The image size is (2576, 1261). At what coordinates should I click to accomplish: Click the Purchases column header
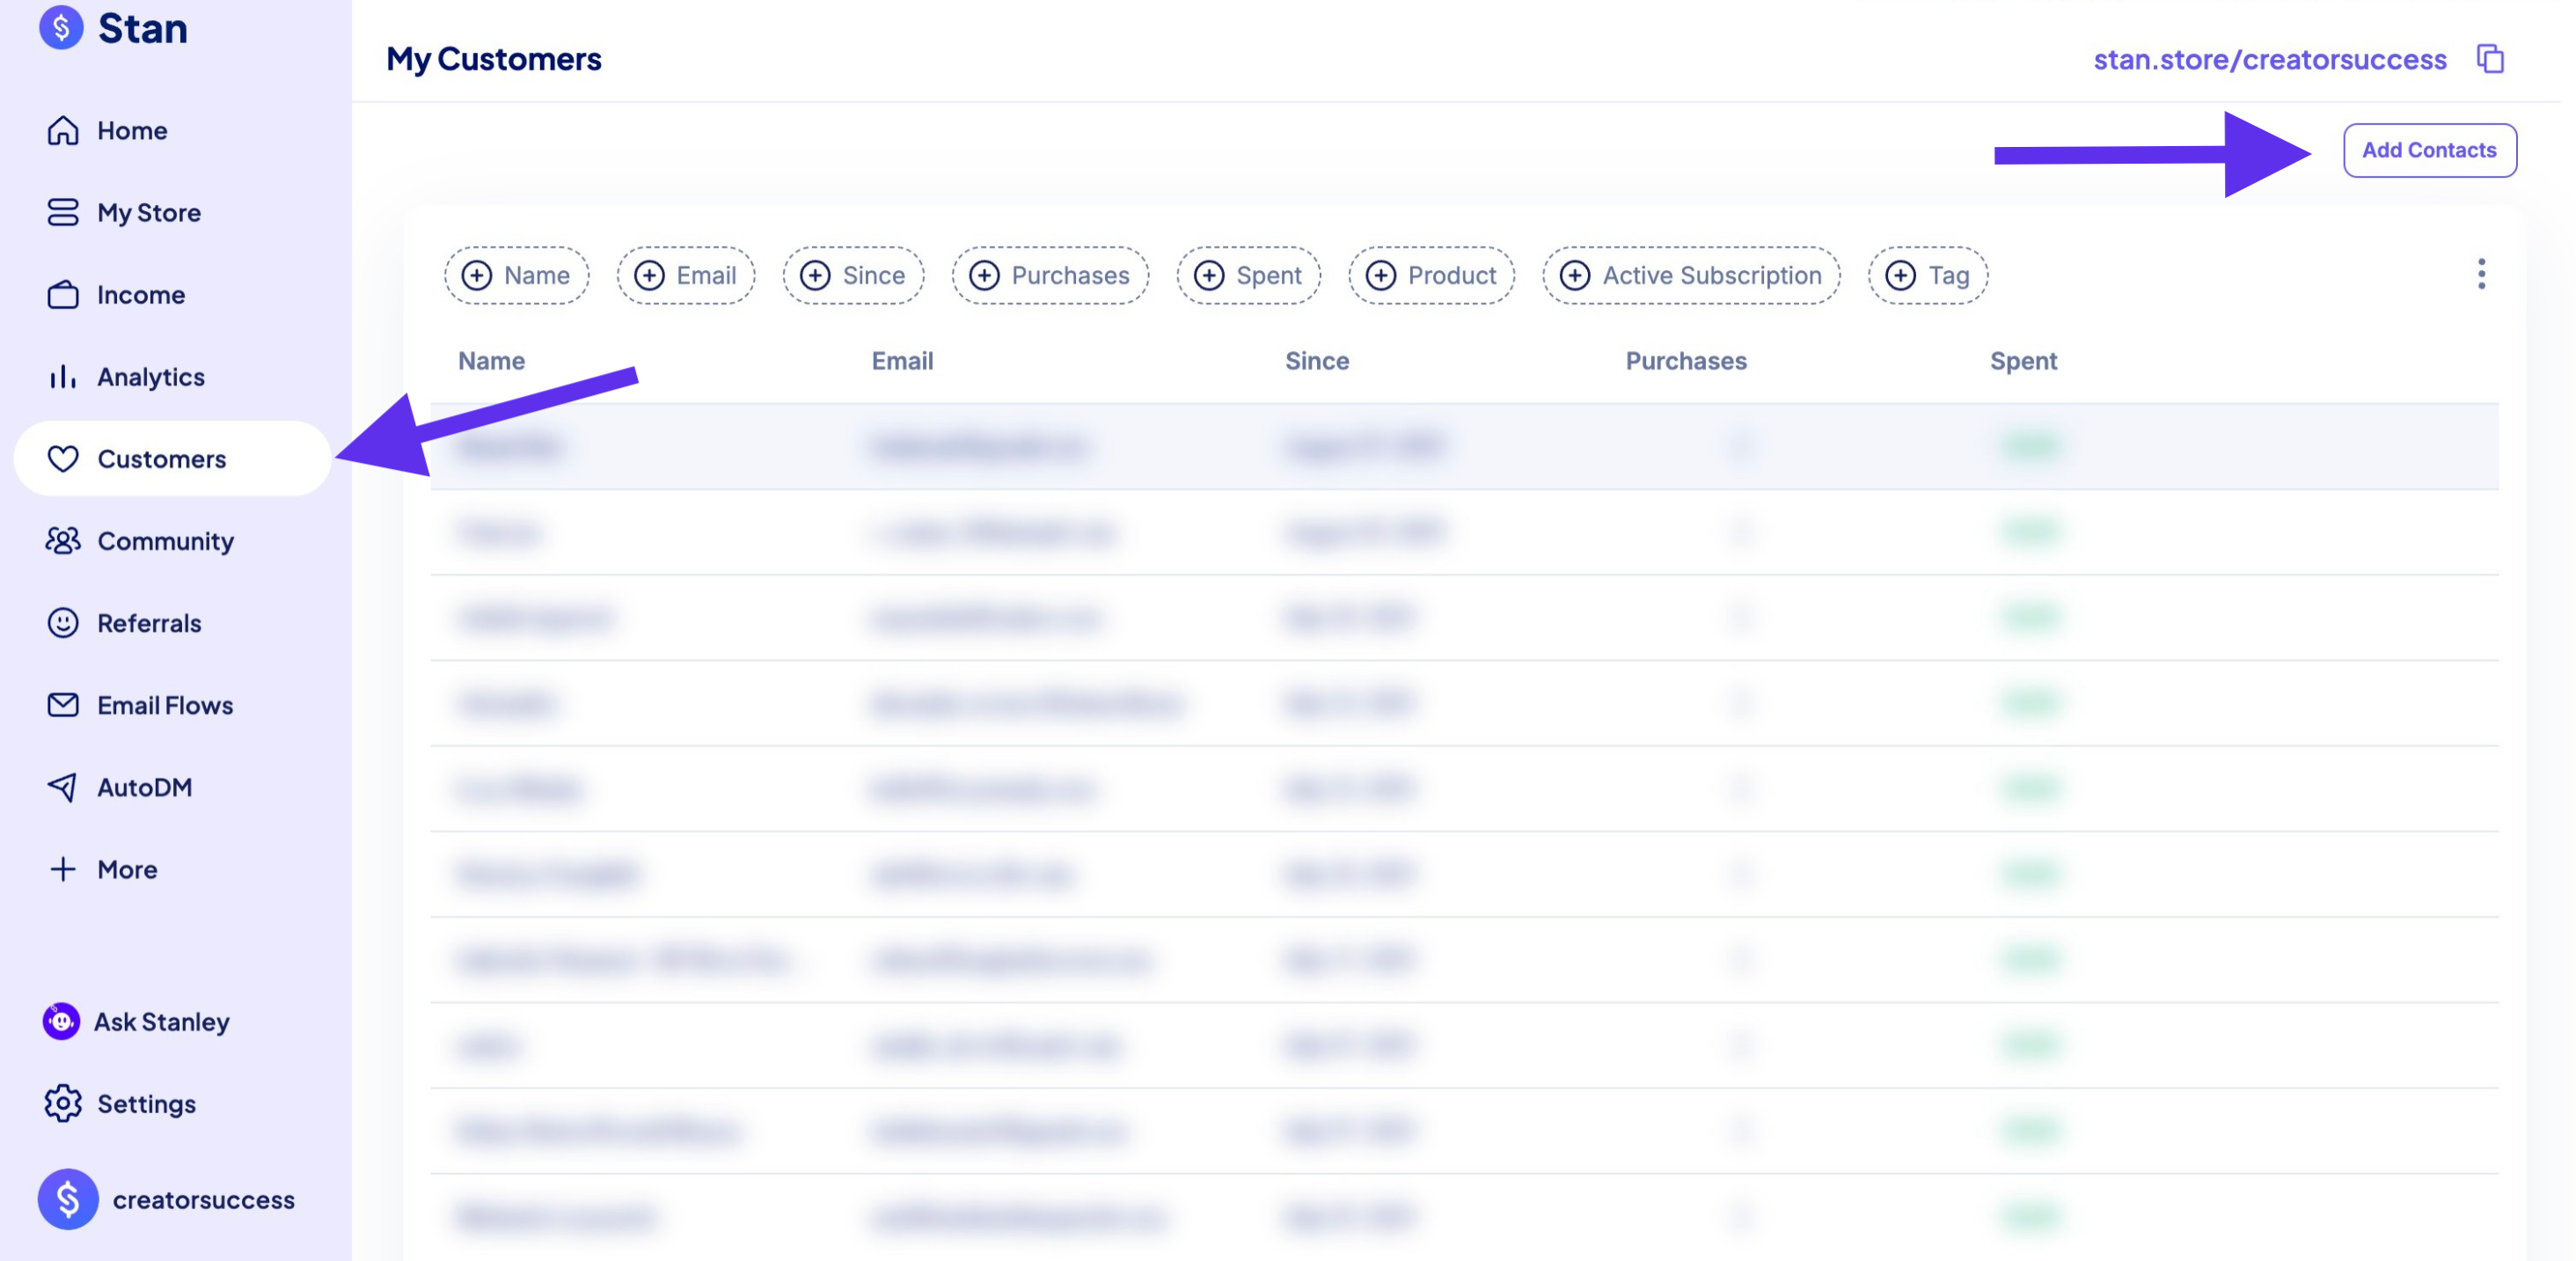pos(1686,360)
